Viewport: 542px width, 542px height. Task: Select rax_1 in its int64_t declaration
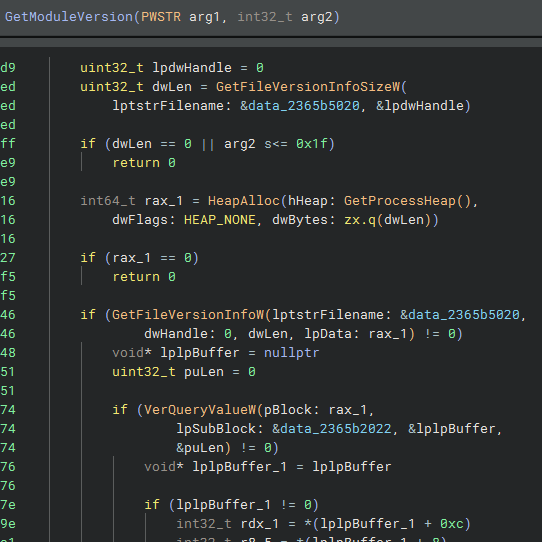(x=164, y=201)
